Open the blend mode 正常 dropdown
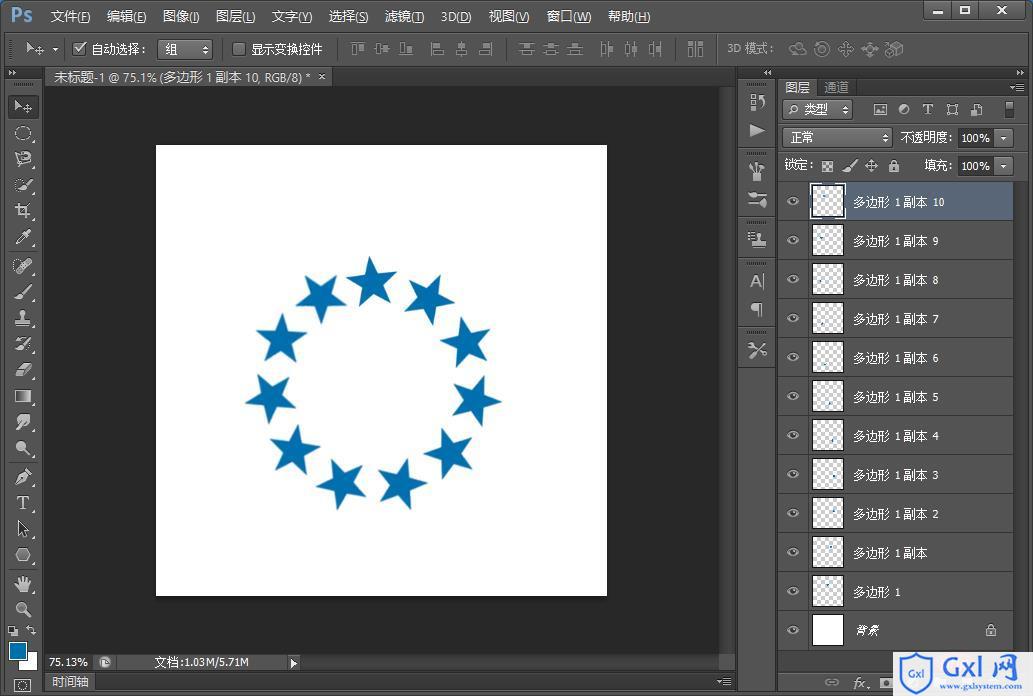The image size is (1033, 696). pyautogui.click(x=837, y=138)
